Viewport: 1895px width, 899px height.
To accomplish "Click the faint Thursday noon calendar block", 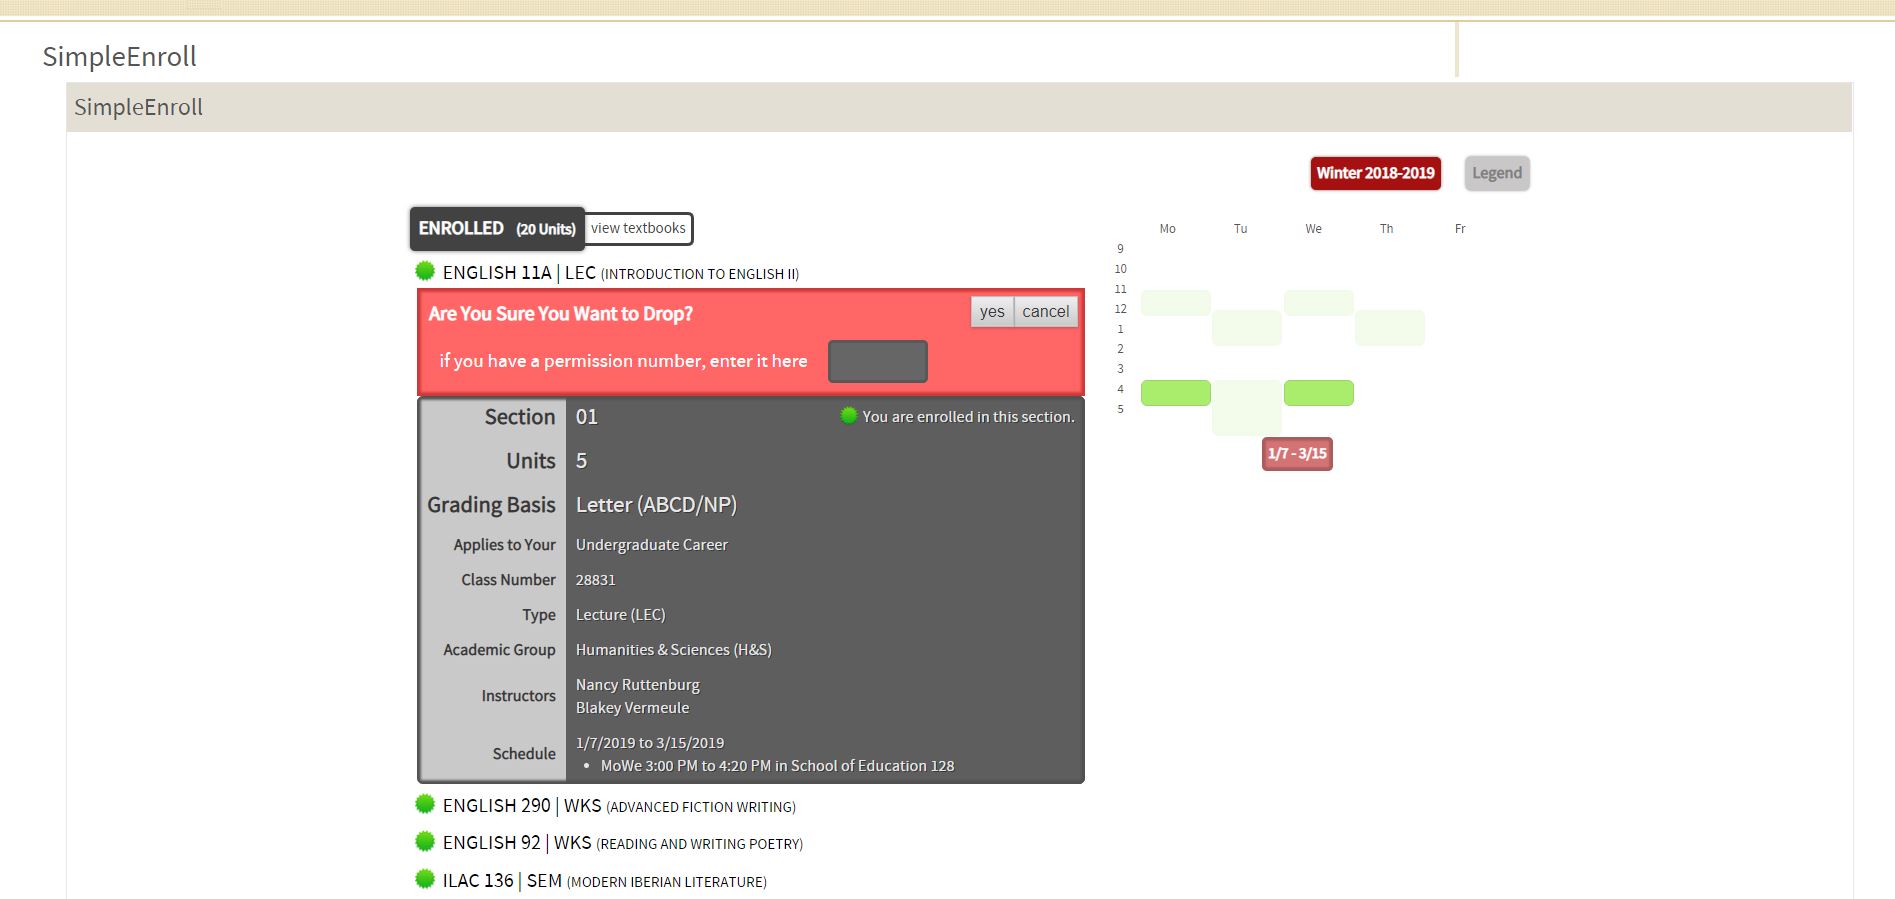I will click(1389, 328).
